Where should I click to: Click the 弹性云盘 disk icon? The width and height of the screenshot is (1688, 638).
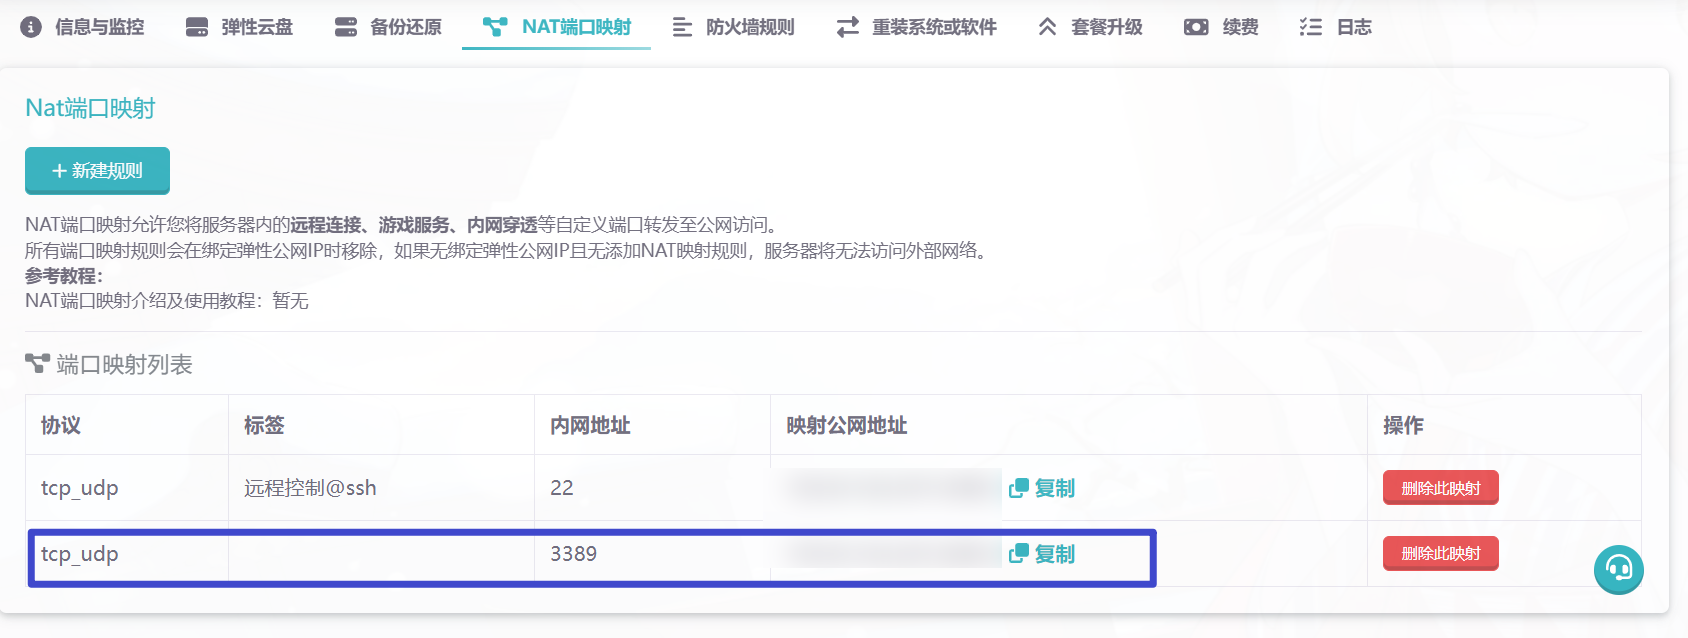197,27
